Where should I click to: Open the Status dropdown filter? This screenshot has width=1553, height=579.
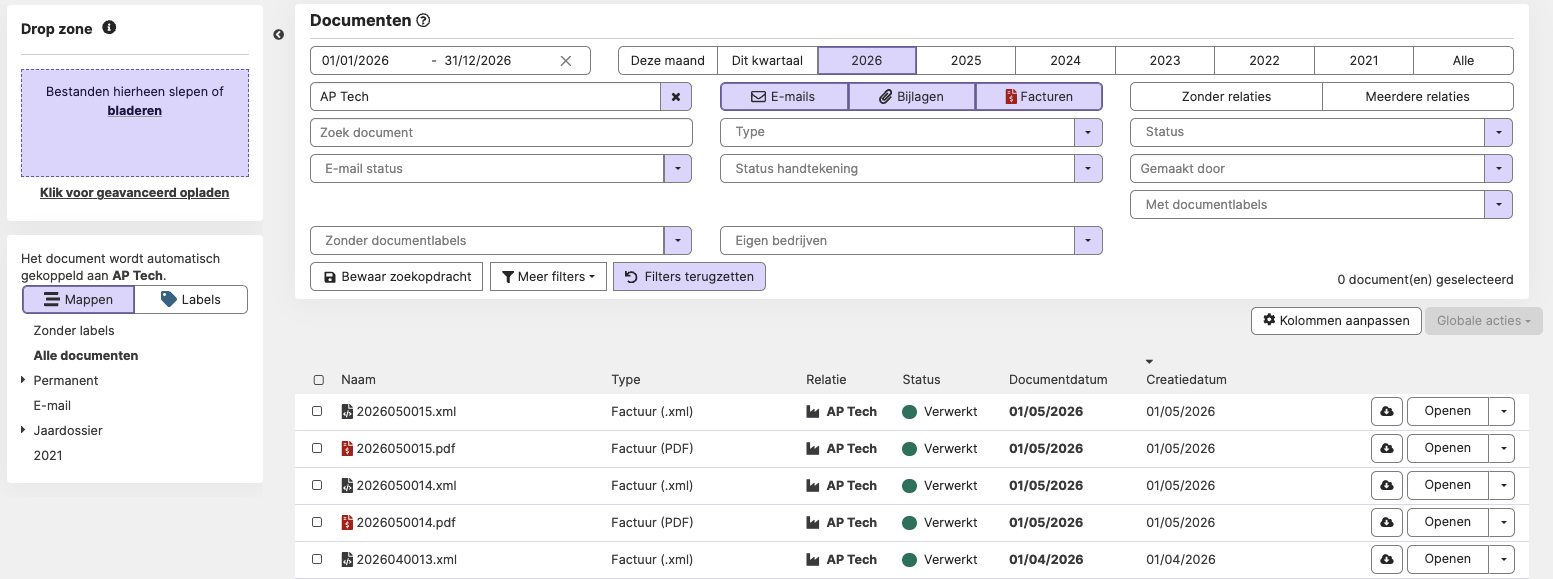(x=1498, y=132)
